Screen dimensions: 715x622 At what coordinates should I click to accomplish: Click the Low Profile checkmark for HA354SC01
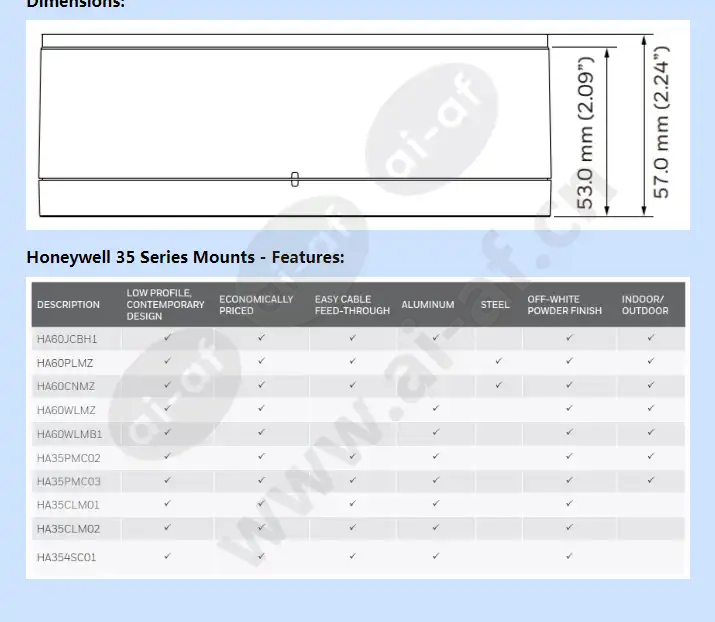point(167,556)
